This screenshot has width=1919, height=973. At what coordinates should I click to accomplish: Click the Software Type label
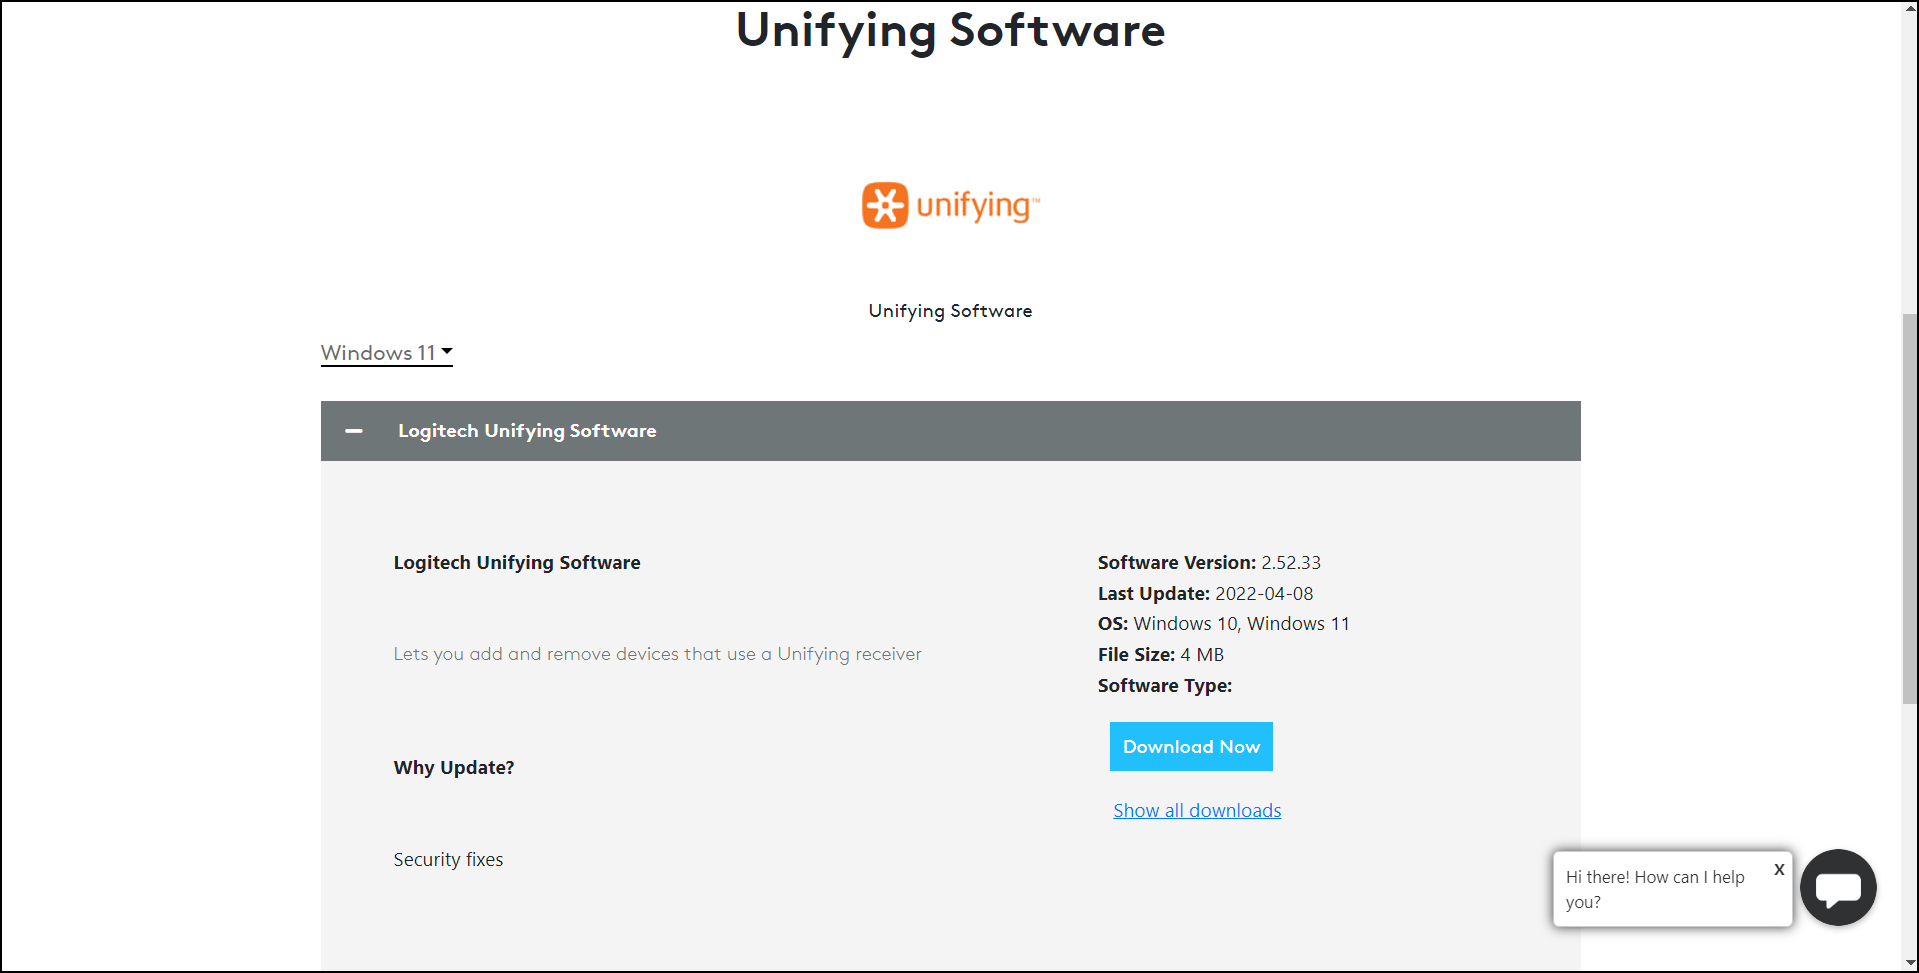1165,686
